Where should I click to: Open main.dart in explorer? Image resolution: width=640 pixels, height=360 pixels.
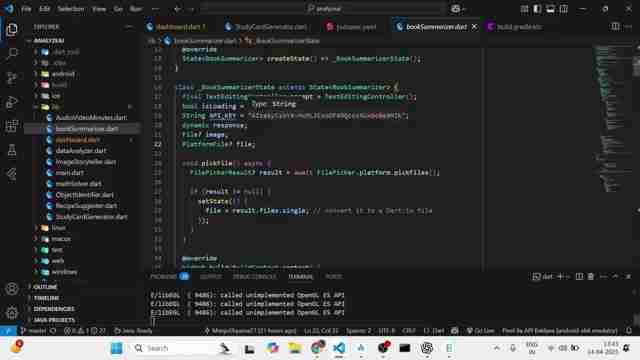point(69,173)
